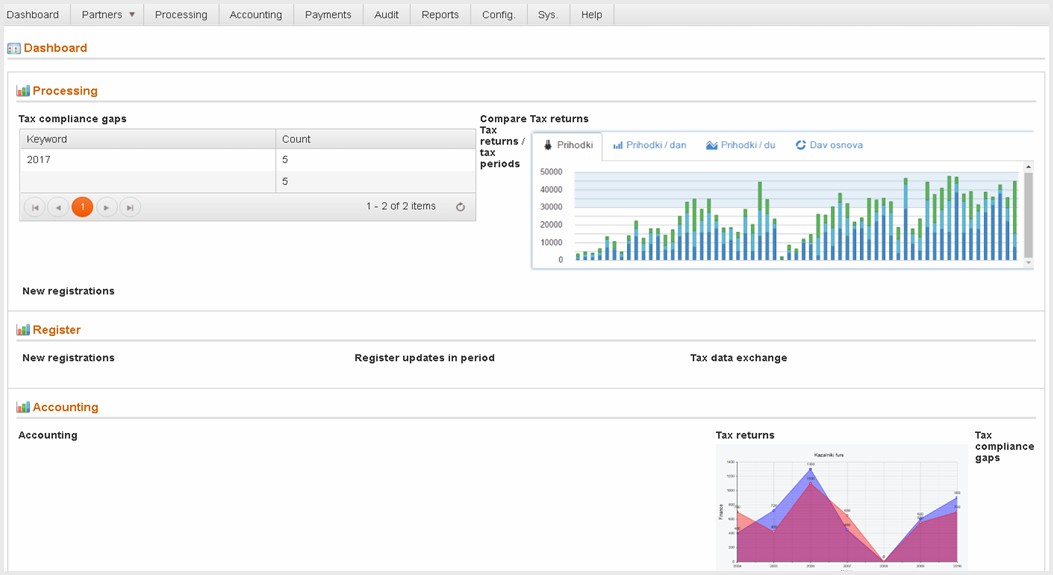
Task: Click the Dashboard title icon
Action: (x=14, y=48)
